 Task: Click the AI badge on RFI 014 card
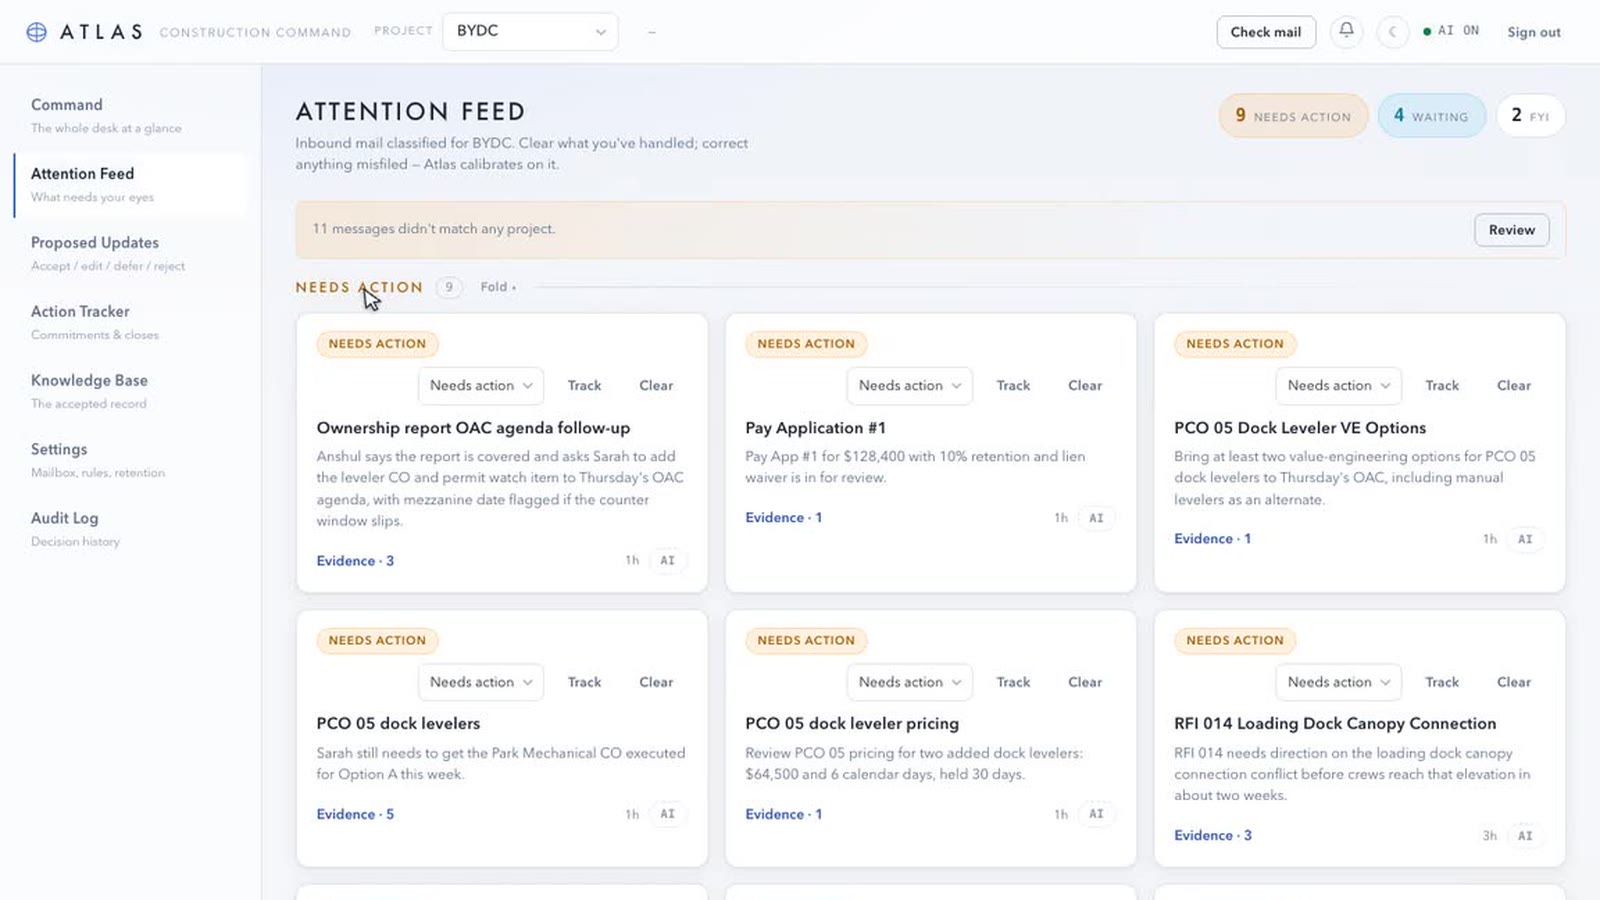tap(1525, 836)
